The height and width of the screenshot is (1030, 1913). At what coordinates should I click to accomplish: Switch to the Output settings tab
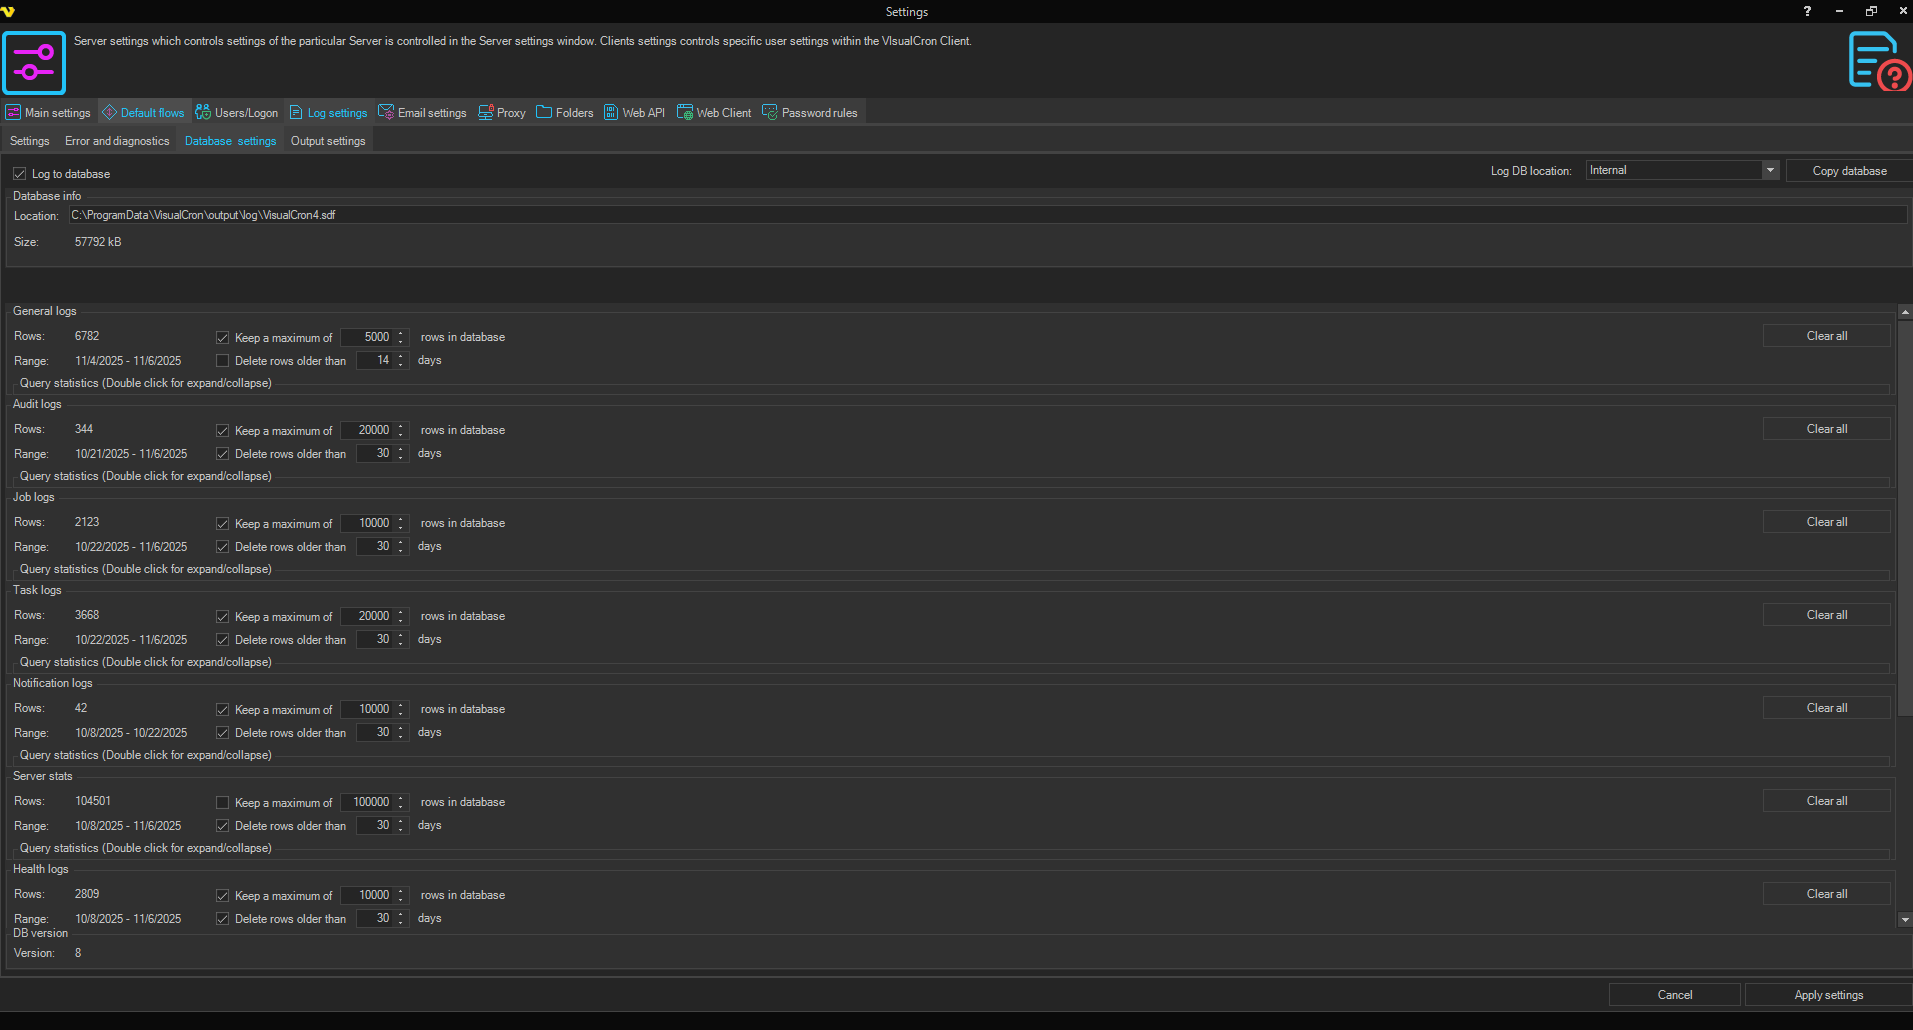tap(328, 141)
